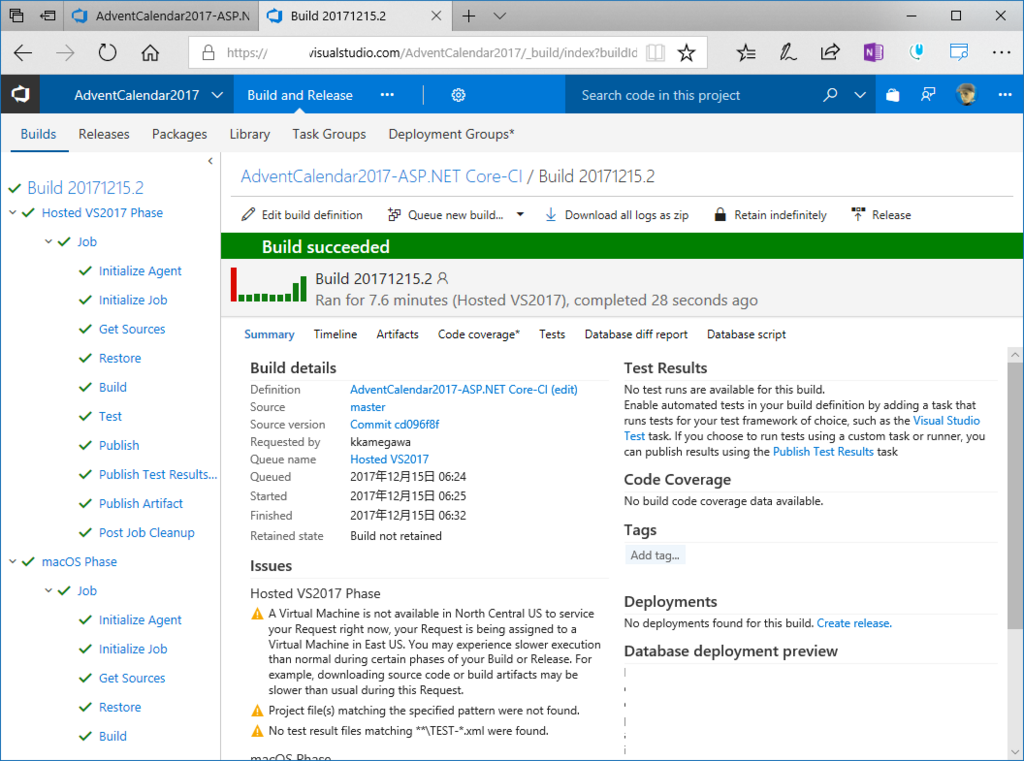Click Download all logs as zip
This screenshot has width=1024, height=761.
(616, 215)
